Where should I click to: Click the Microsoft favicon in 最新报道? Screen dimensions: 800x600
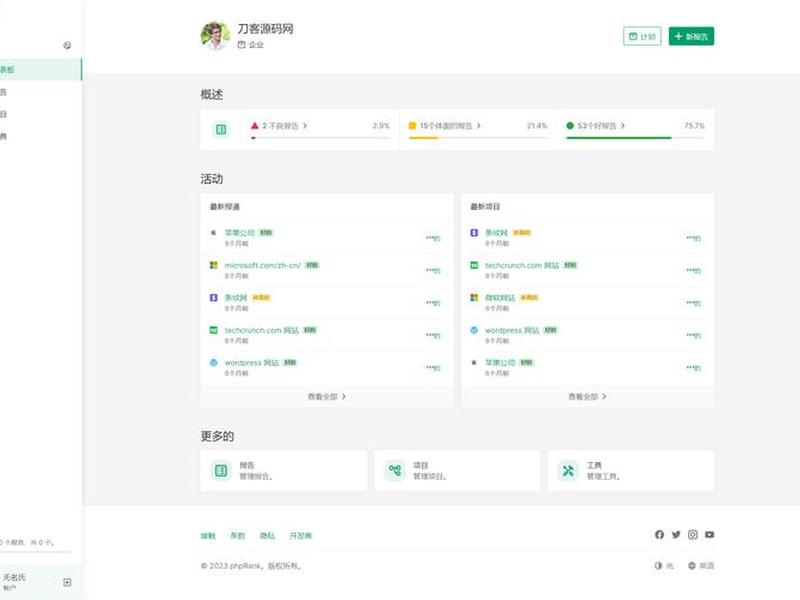pos(214,265)
